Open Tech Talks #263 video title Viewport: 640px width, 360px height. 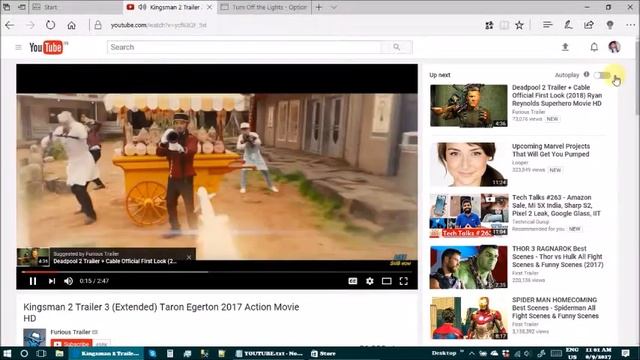[556, 205]
